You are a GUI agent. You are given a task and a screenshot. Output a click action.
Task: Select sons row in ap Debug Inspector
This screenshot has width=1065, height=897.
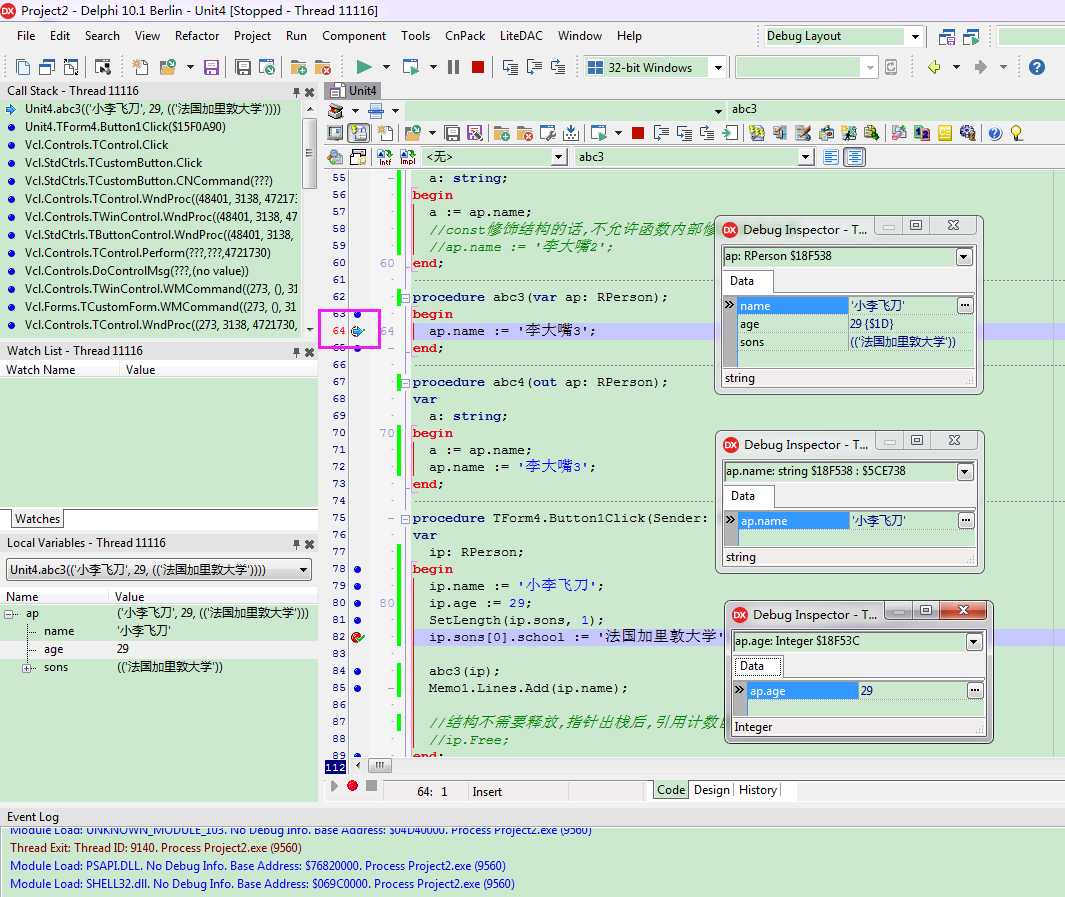tap(848, 342)
